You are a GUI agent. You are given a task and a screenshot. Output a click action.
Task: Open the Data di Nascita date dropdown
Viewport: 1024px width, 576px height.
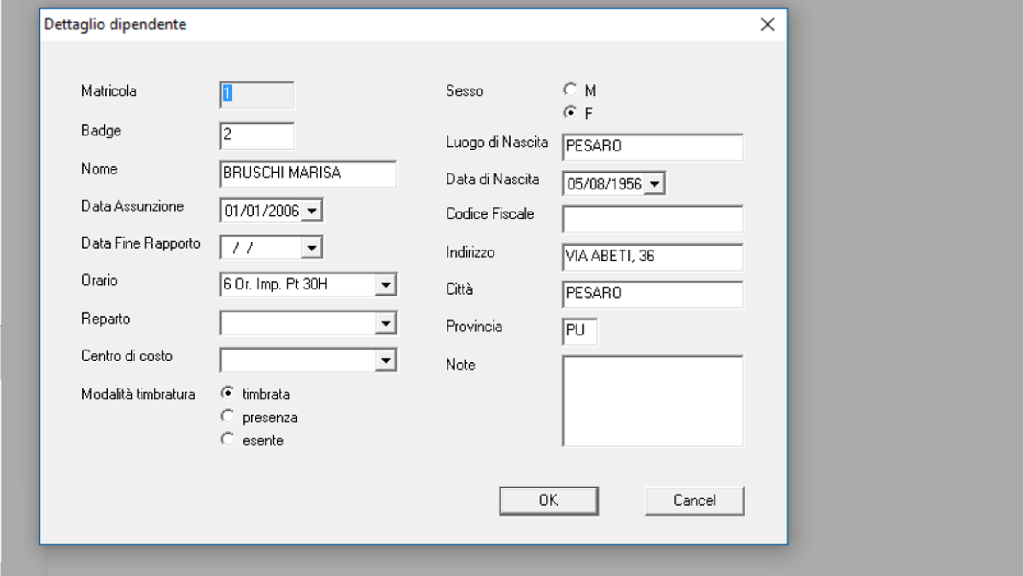654,184
